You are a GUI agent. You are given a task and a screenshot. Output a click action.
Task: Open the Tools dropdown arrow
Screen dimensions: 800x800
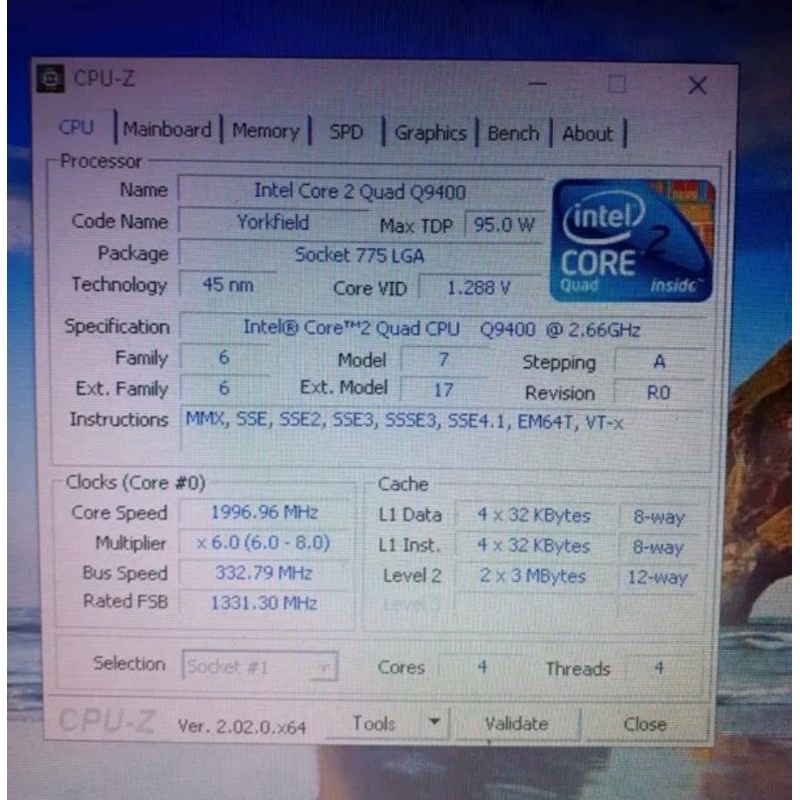click(435, 722)
